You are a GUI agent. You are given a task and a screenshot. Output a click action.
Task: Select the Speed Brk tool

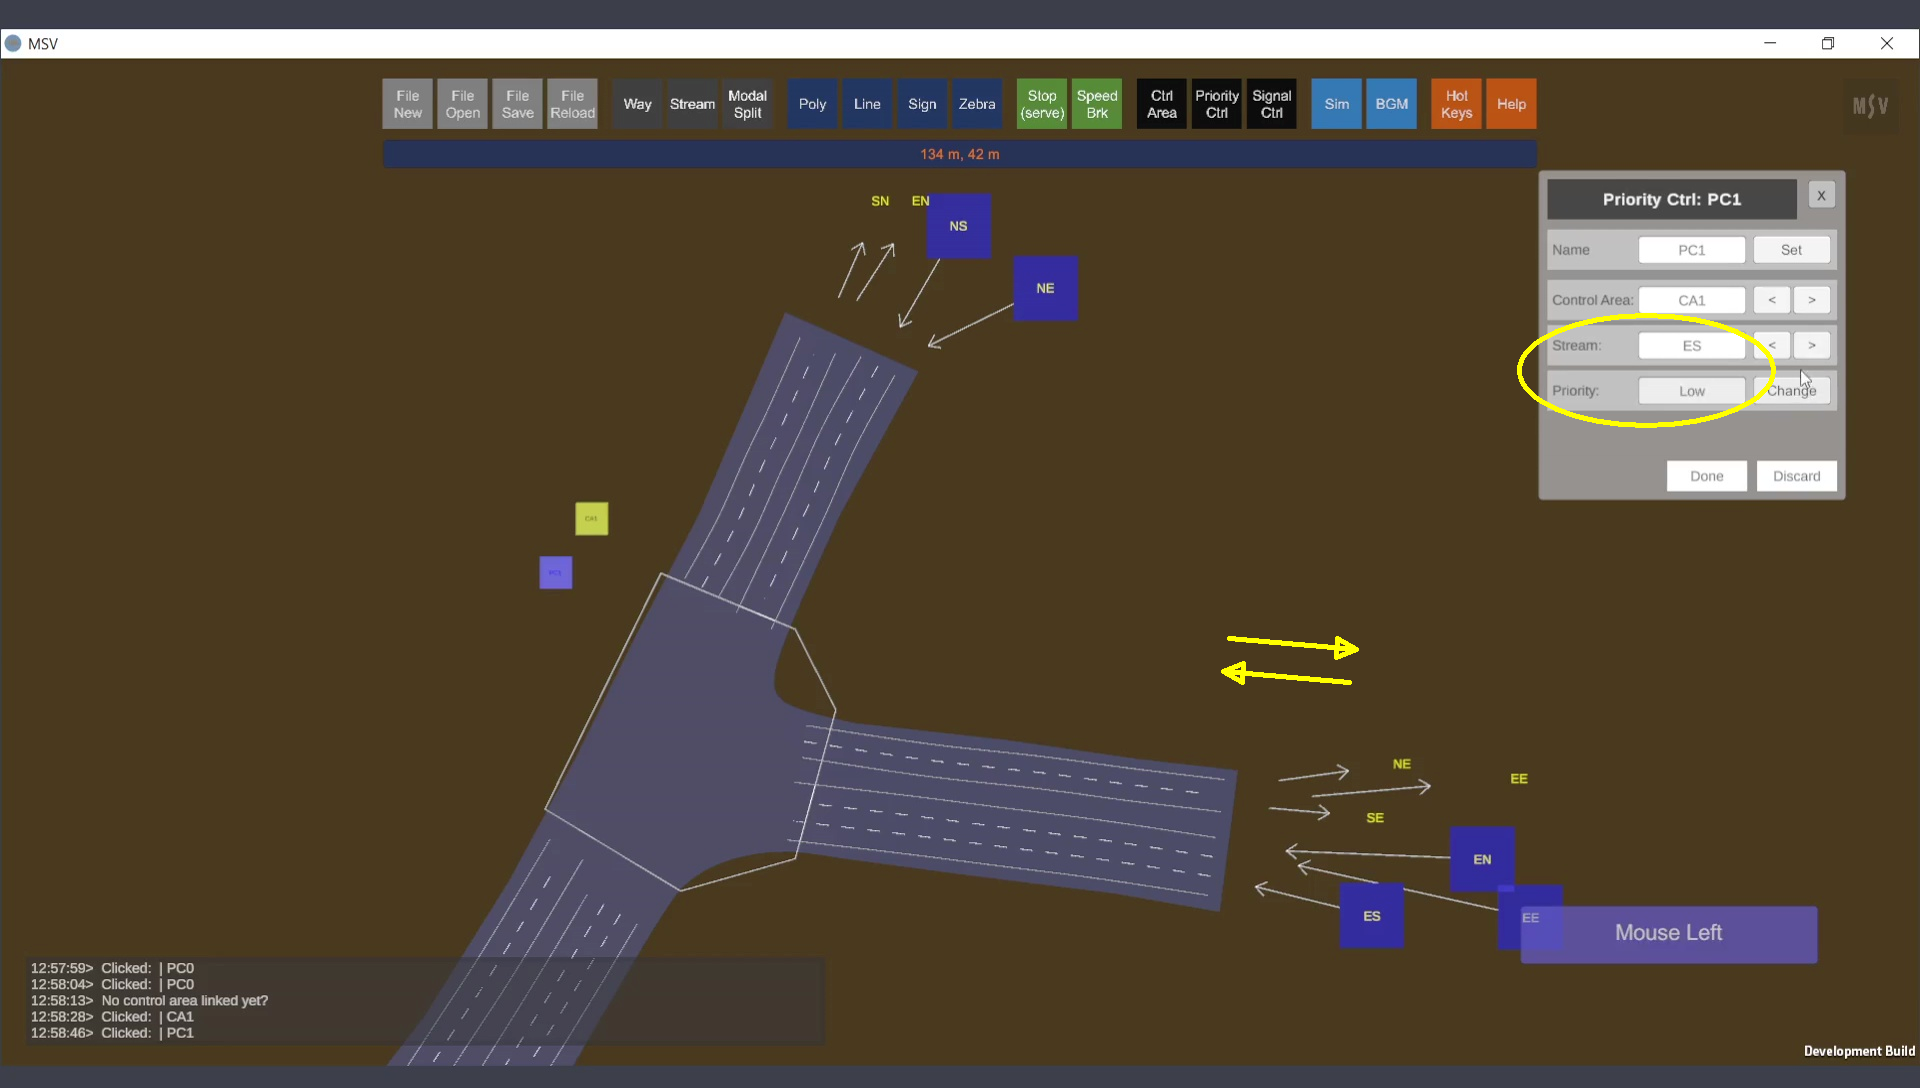click(x=1096, y=104)
